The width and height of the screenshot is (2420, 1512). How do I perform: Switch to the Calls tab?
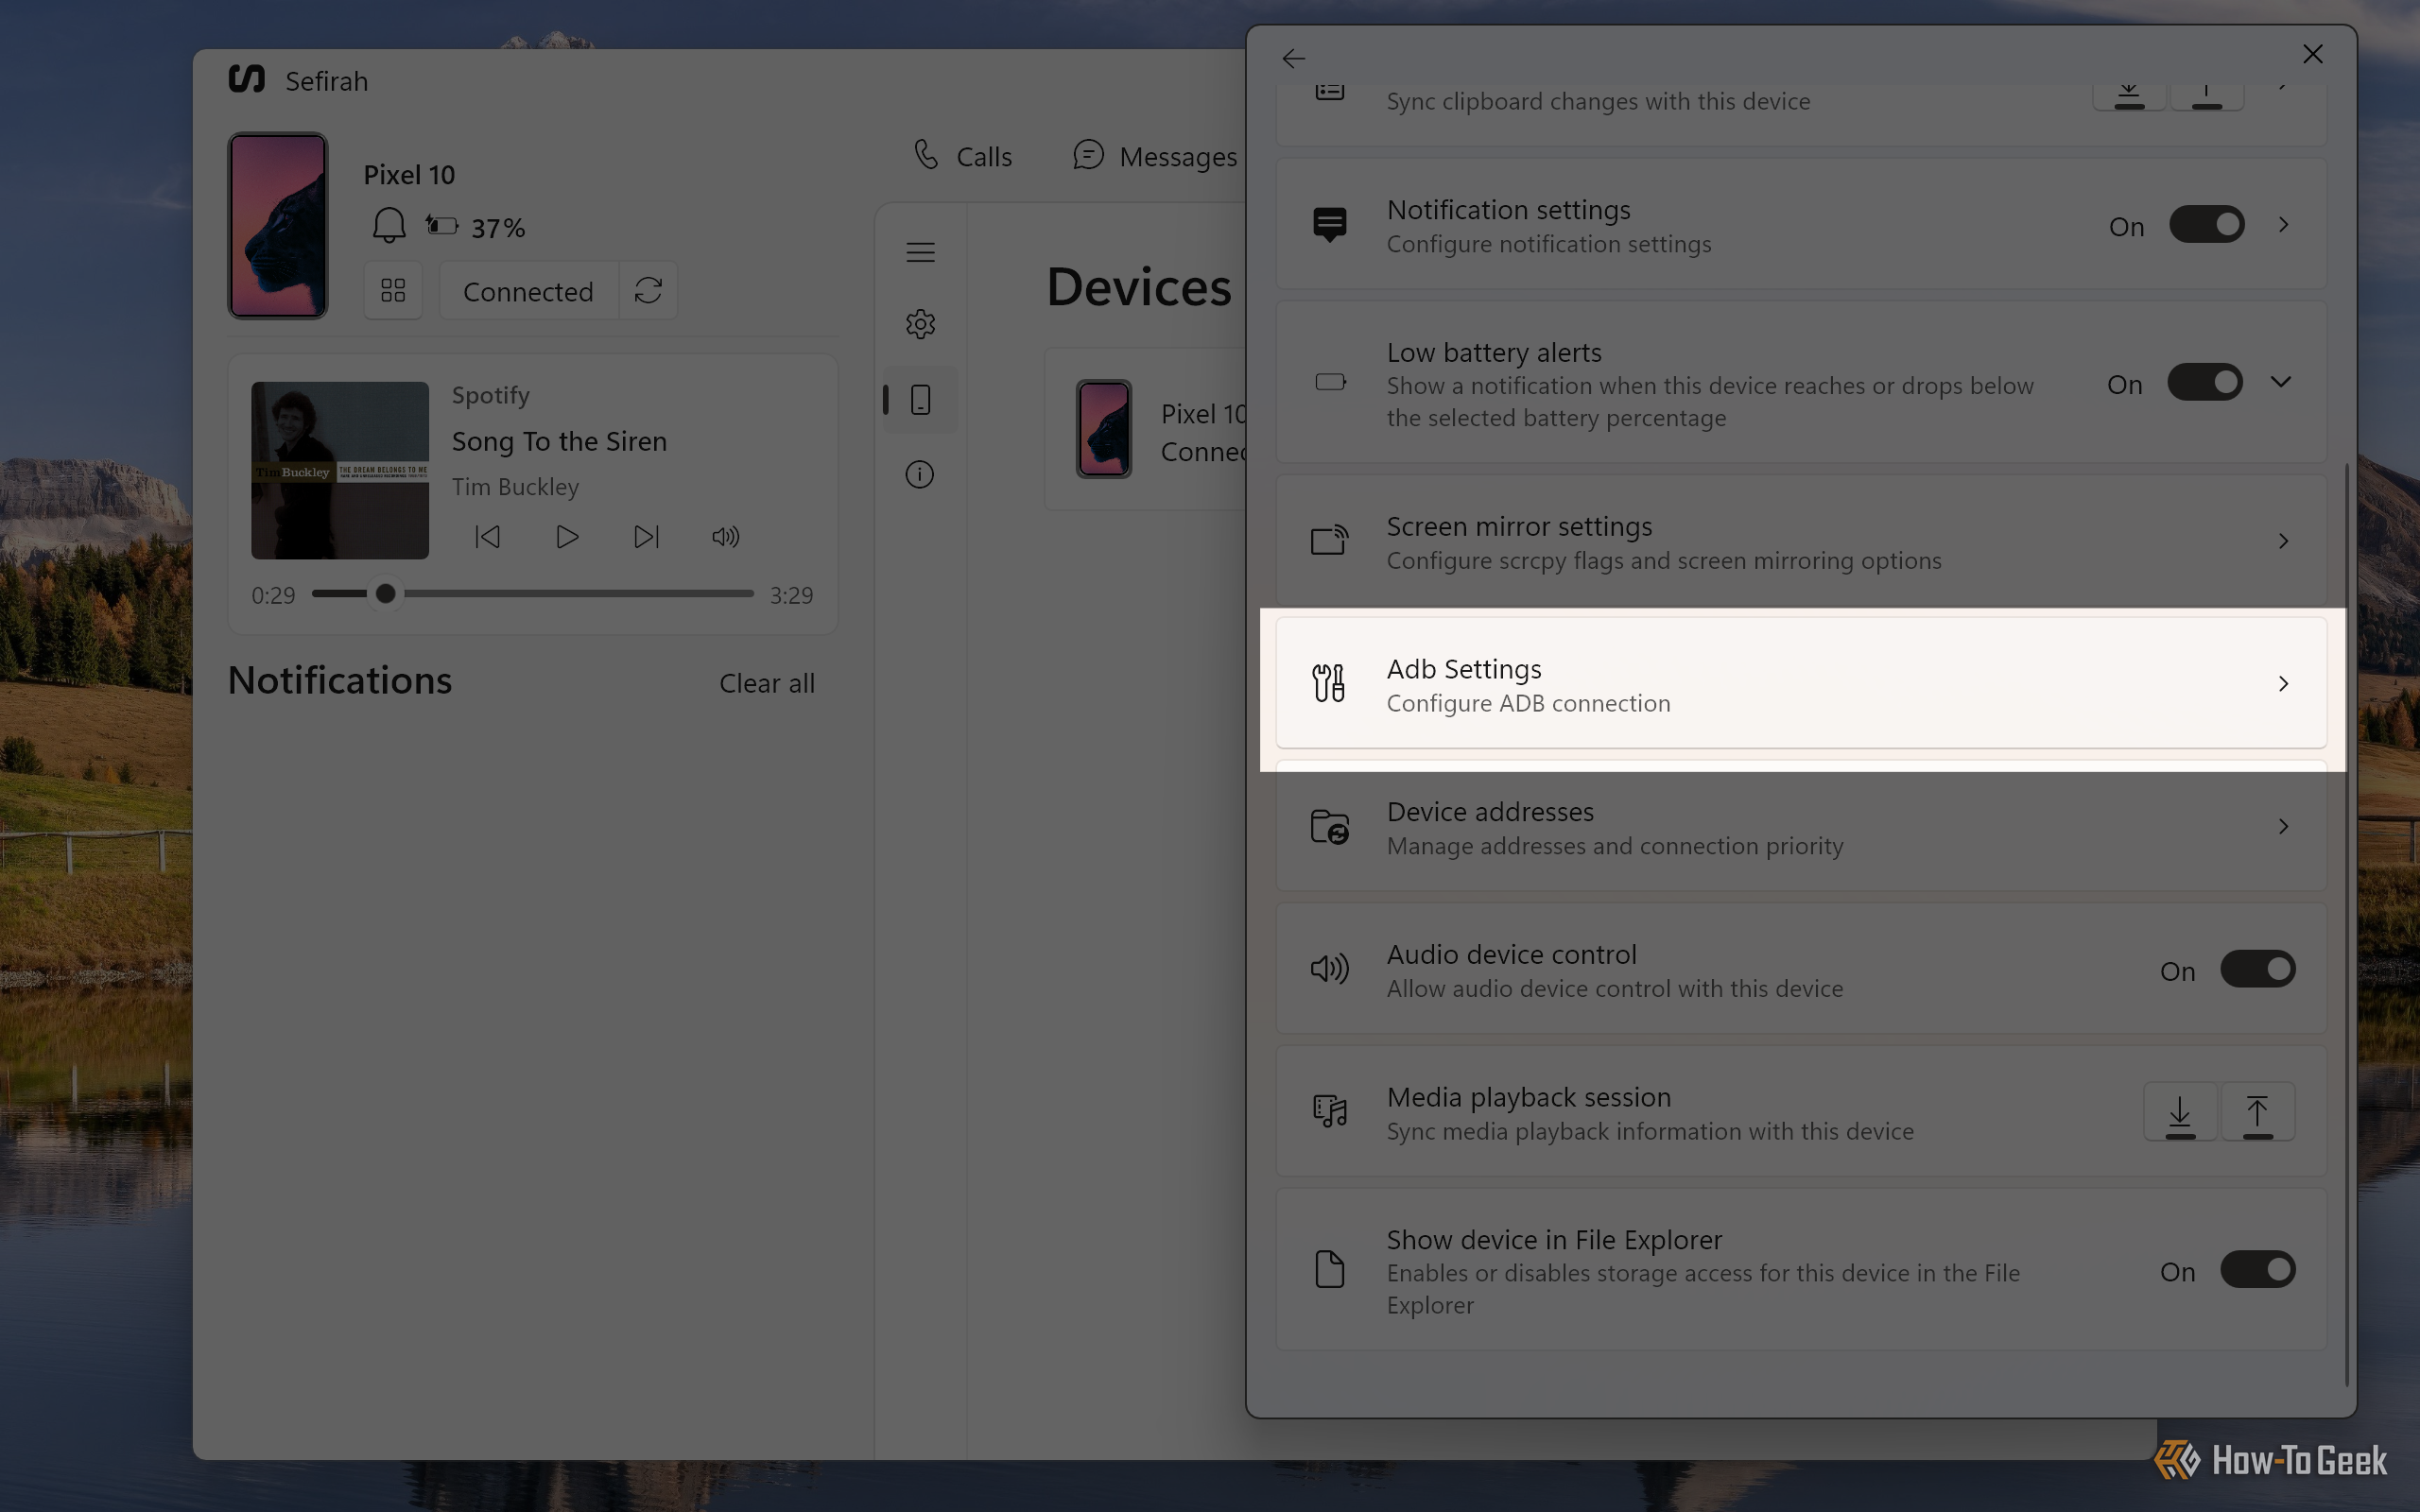[963, 156]
